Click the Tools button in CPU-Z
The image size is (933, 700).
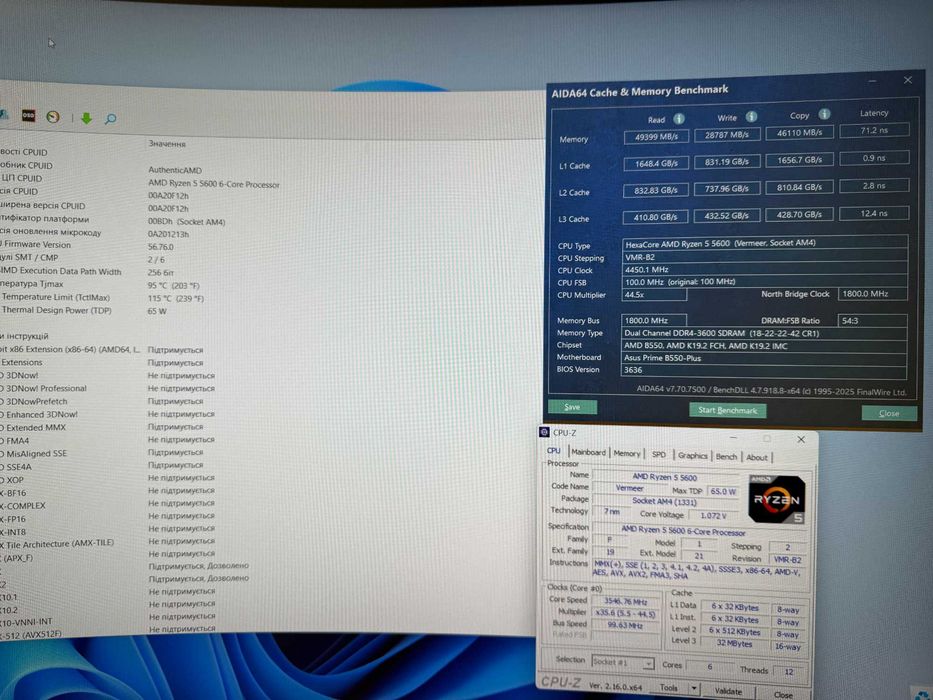pos(669,688)
